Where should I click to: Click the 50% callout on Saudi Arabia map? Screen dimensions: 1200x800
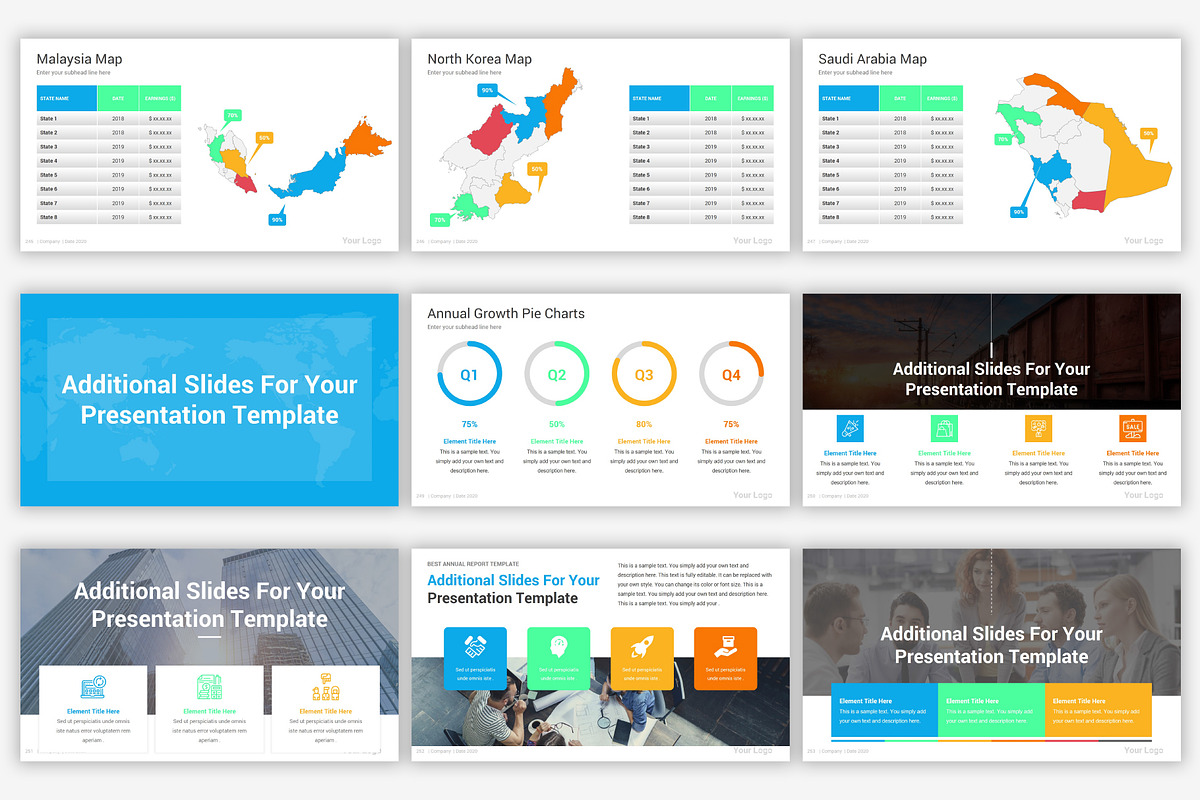point(1148,133)
